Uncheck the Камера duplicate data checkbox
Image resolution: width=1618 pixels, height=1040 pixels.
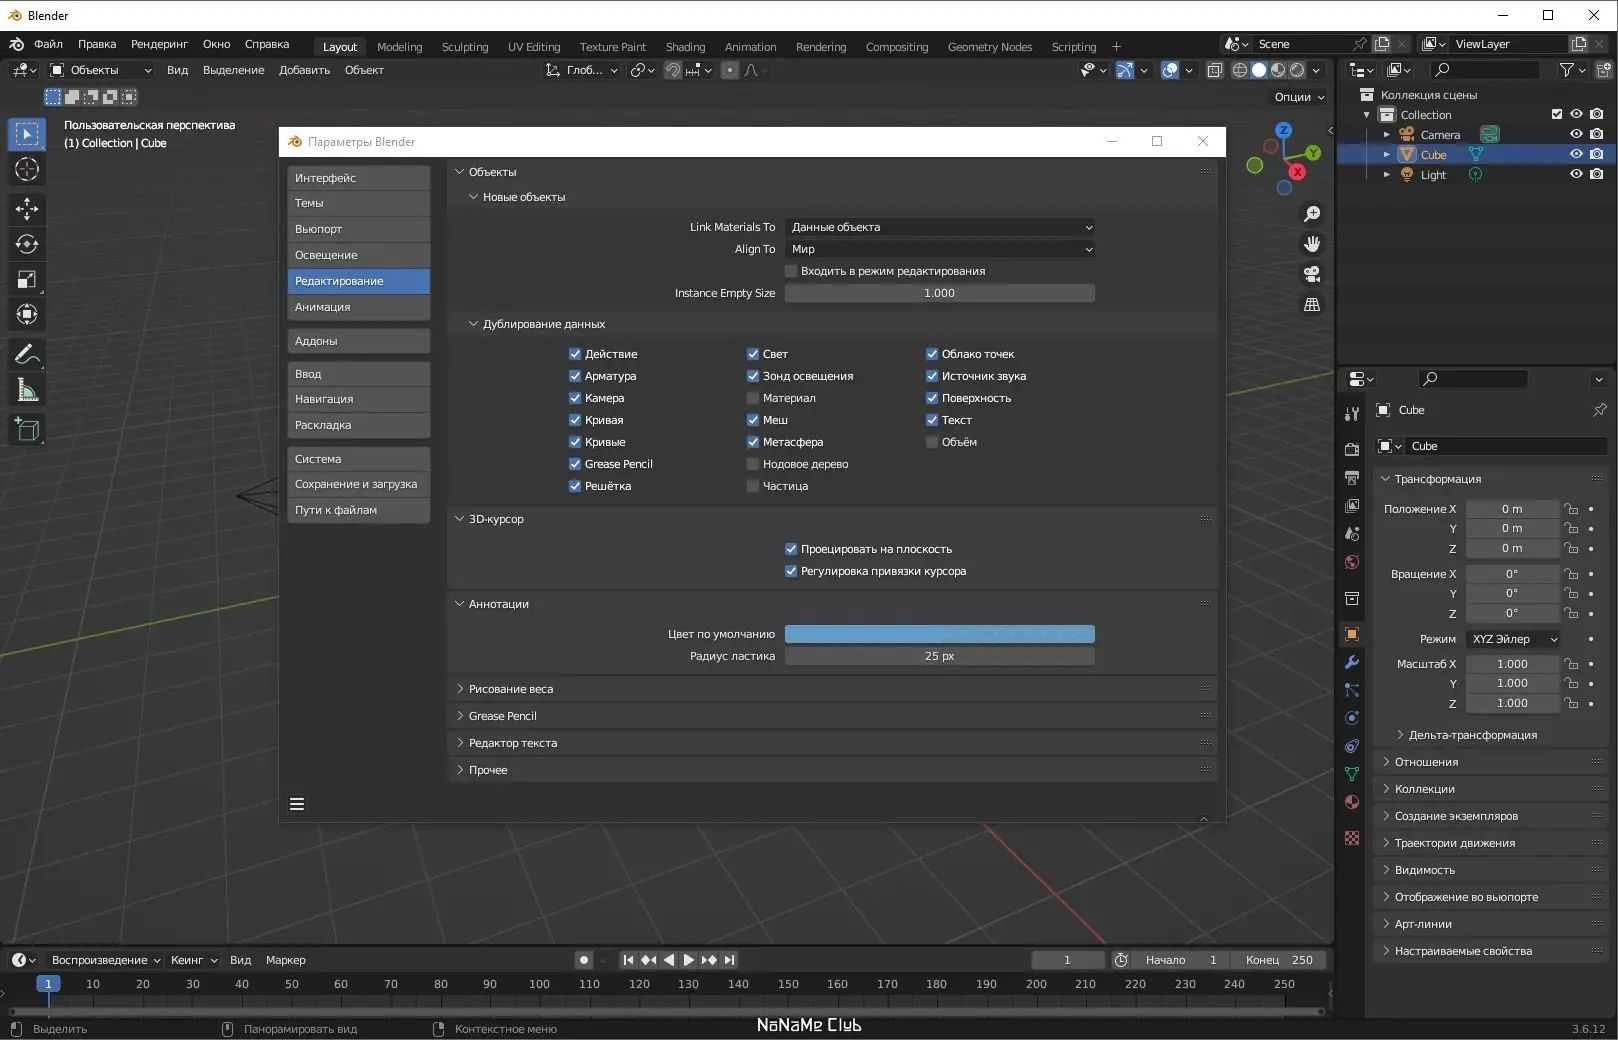[x=575, y=398]
